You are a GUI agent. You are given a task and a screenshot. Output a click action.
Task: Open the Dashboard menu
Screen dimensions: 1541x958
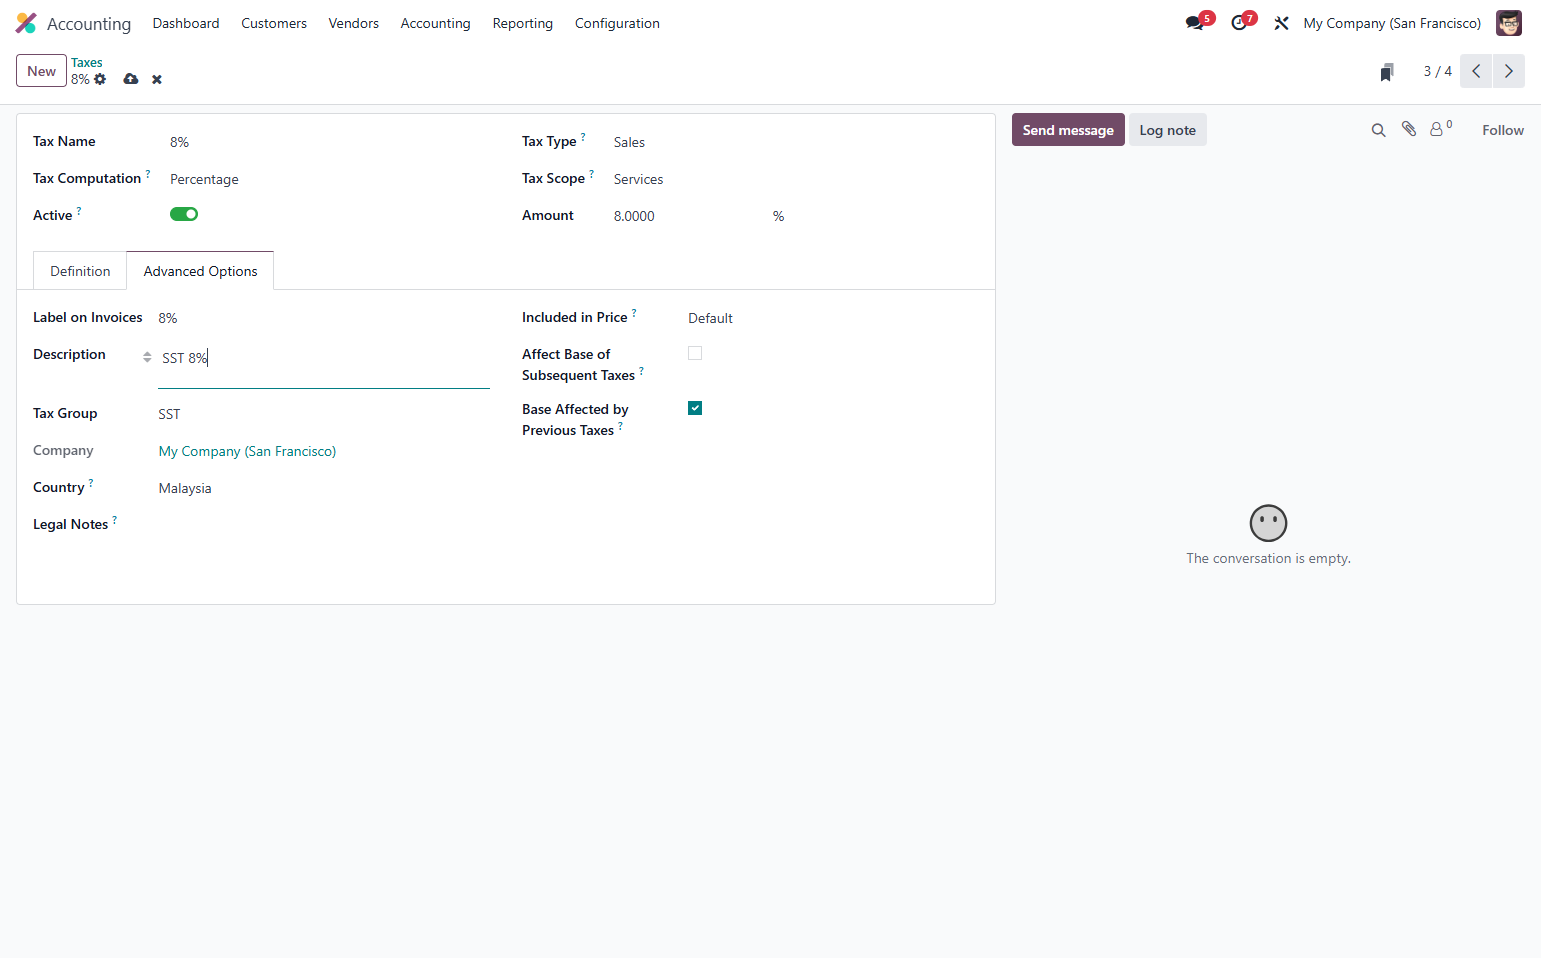pyautogui.click(x=186, y=23)
